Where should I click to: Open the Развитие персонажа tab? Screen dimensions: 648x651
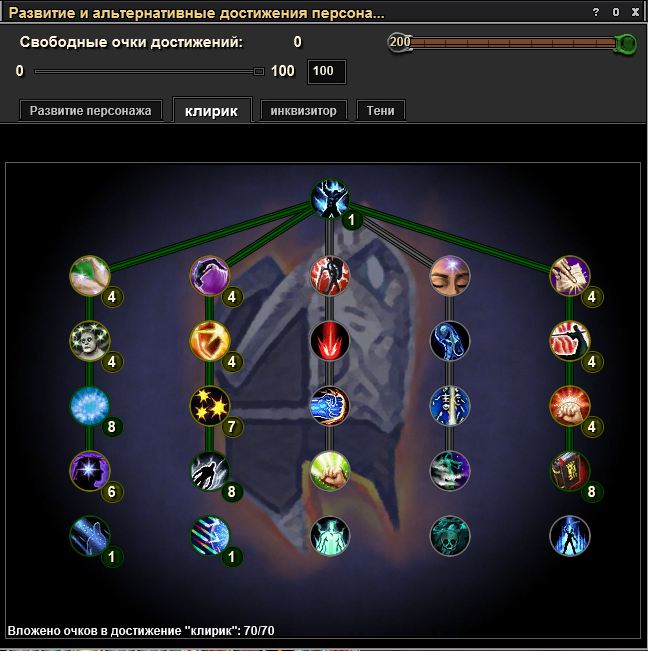(90, 111)
